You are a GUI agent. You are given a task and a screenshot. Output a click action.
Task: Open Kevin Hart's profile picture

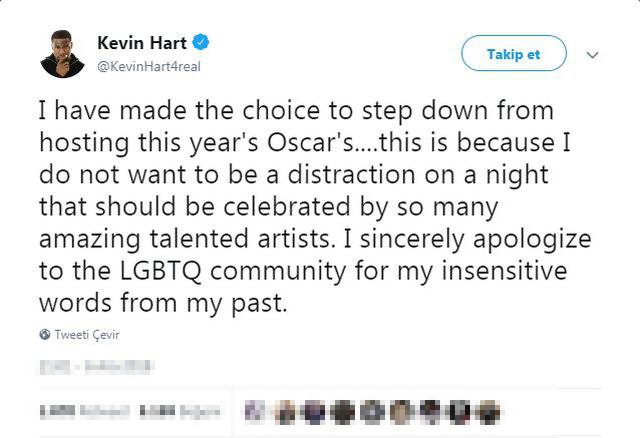[x=62, y=53]
